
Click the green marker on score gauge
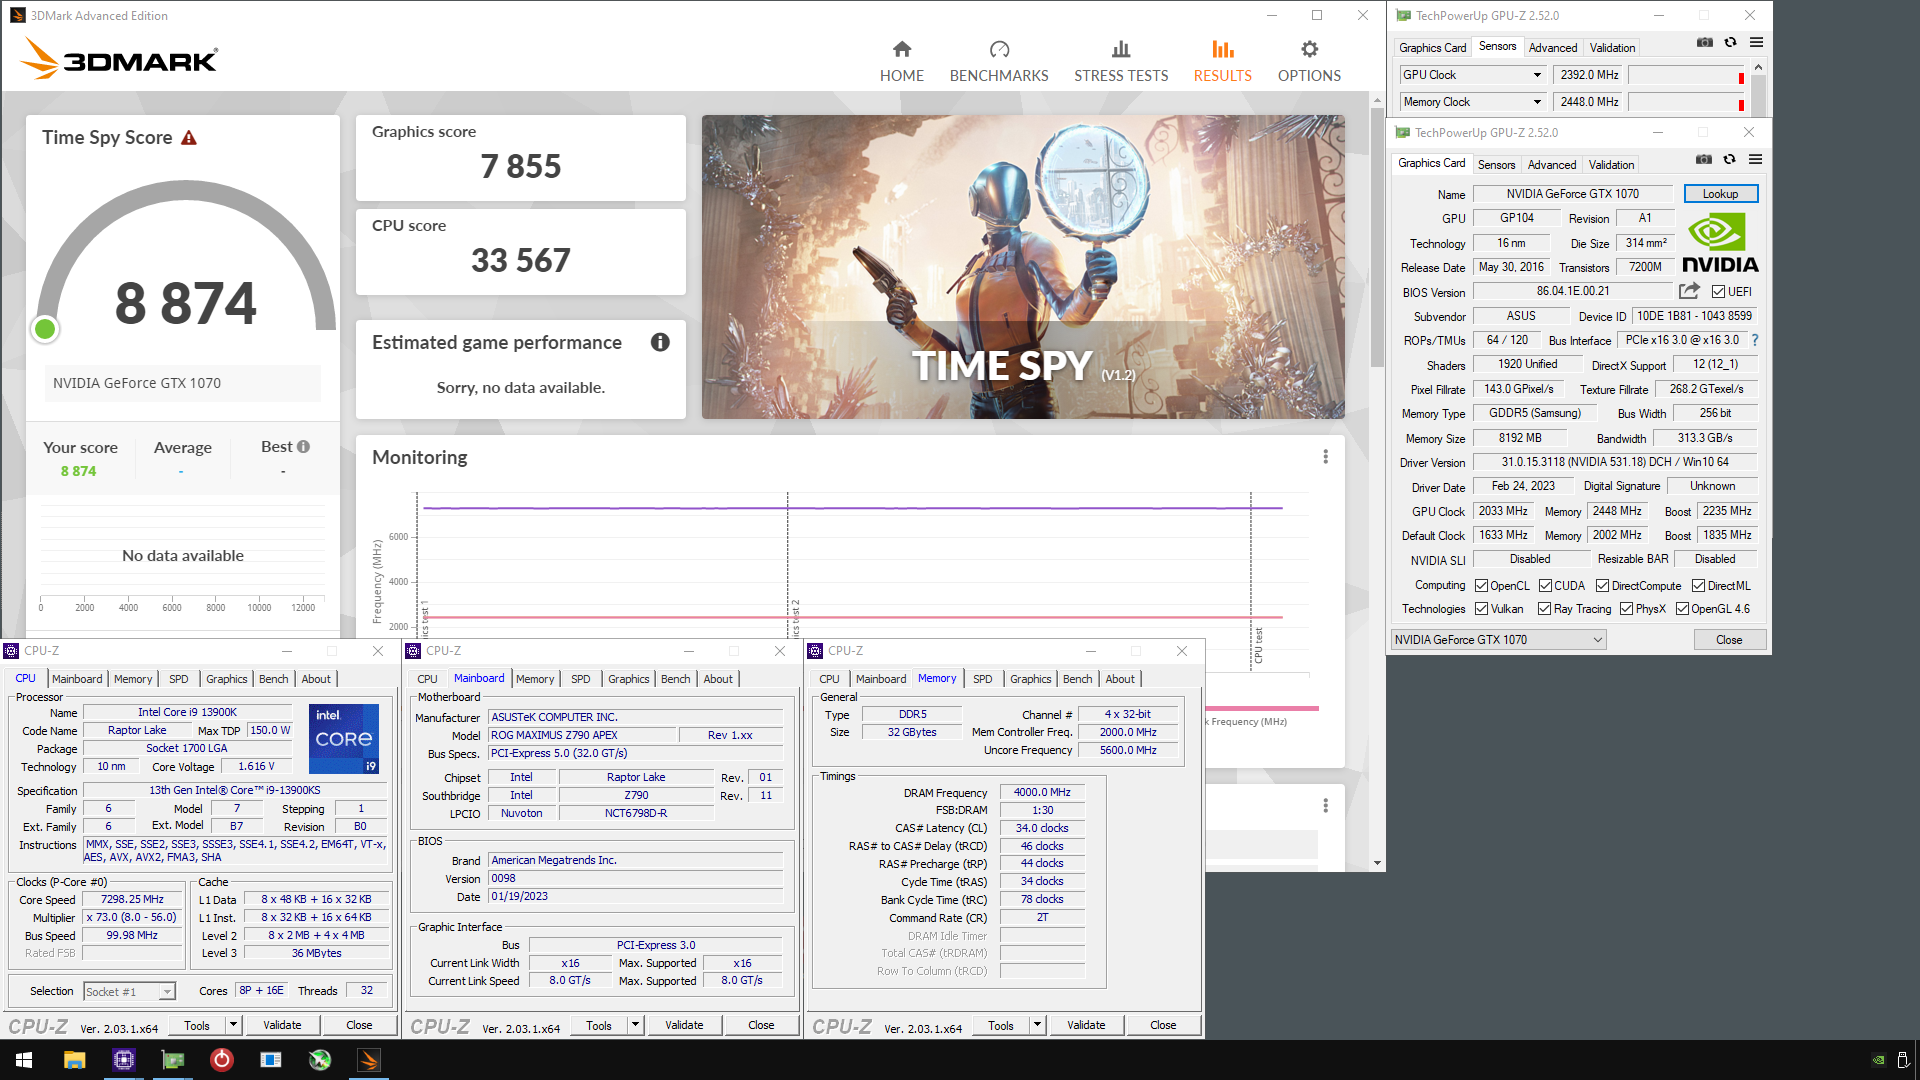point(45,329)
